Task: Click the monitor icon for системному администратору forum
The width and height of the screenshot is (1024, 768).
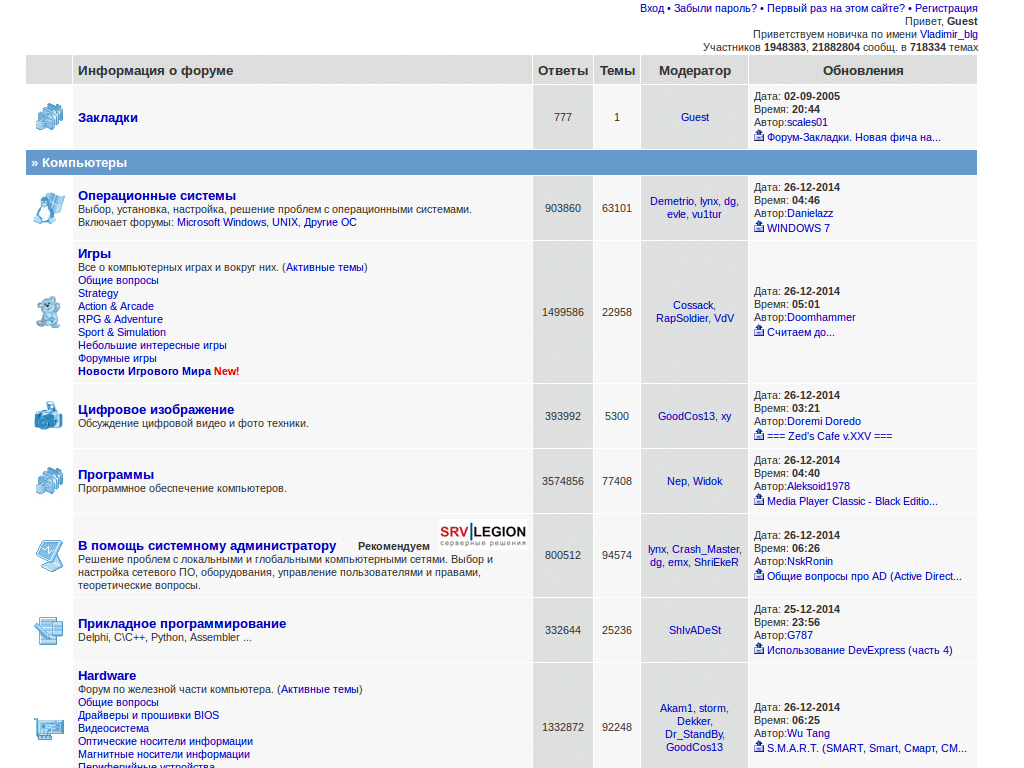Action: 48,555
